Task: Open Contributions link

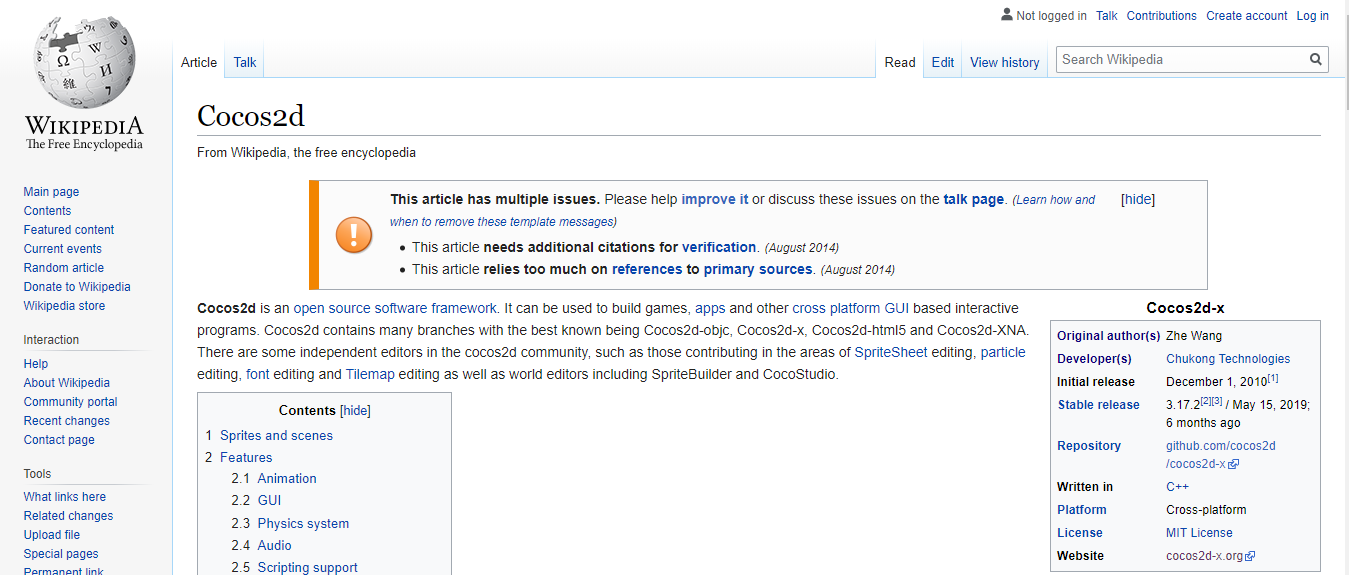Action: coord(1162,16)
